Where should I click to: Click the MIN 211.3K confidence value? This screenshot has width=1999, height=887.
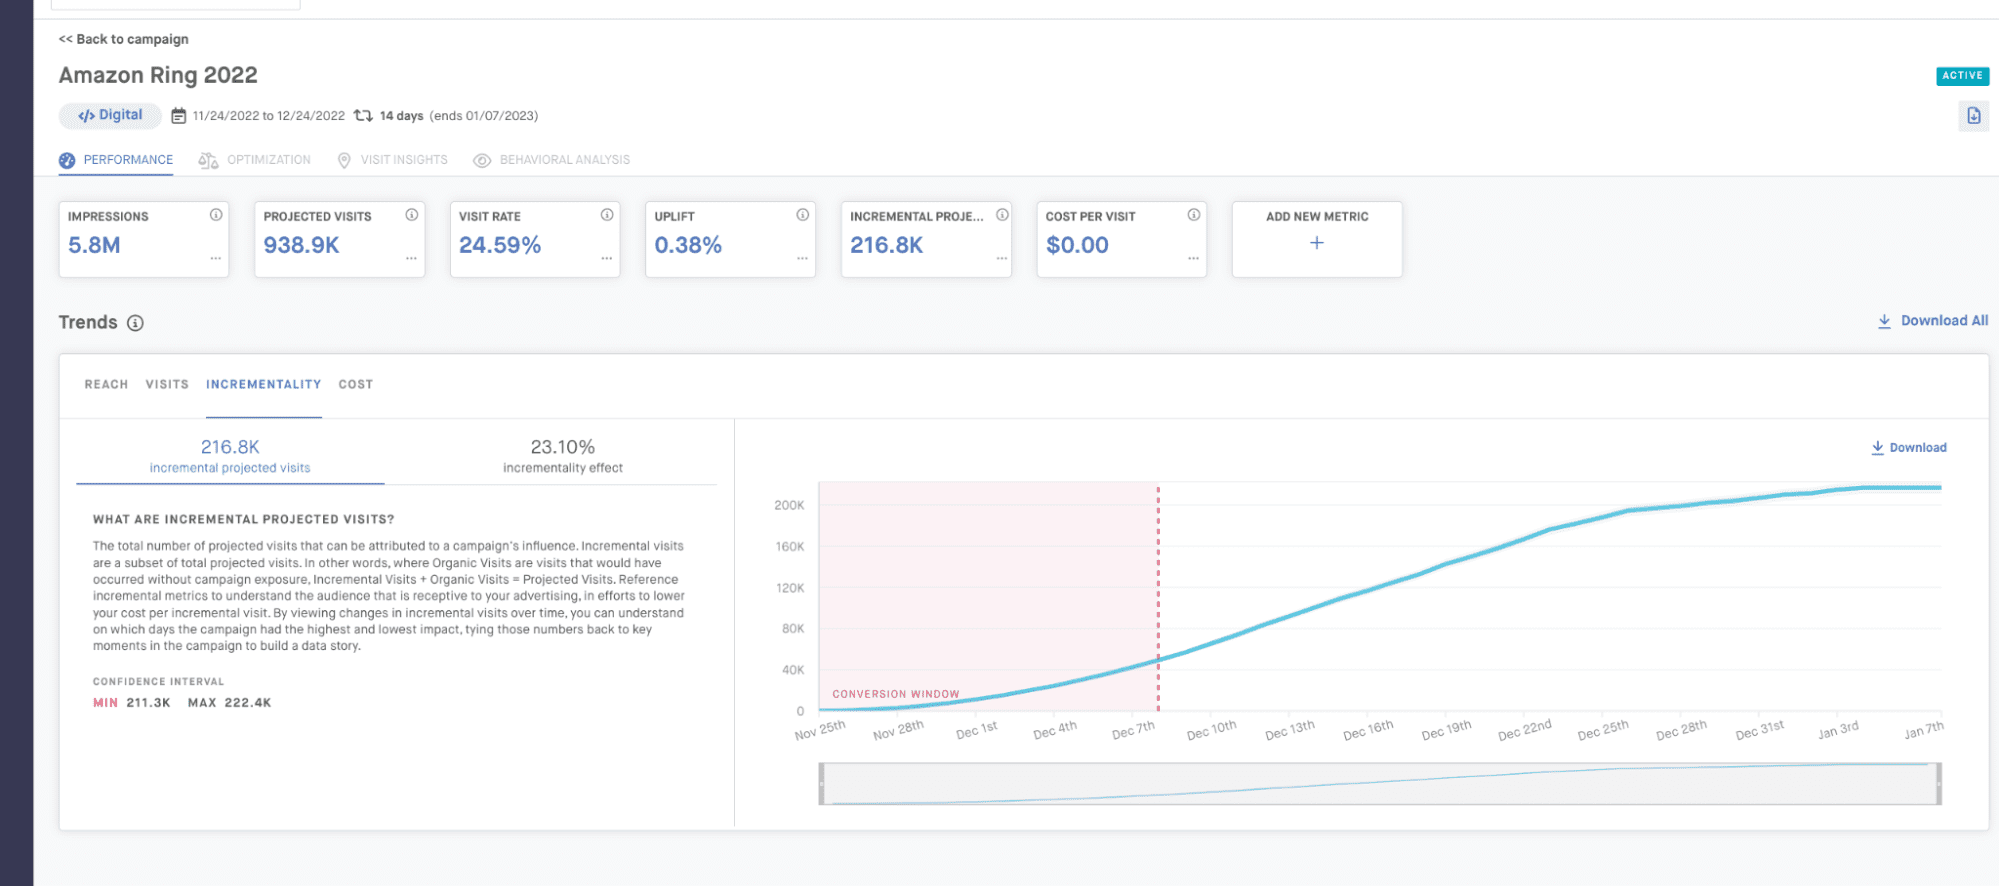[132, 703]
